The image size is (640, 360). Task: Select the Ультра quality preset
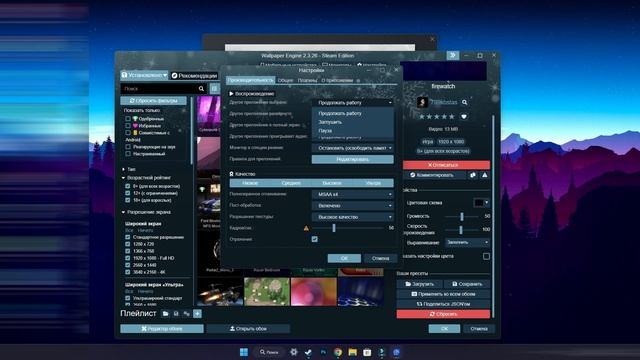pos(373,183)
